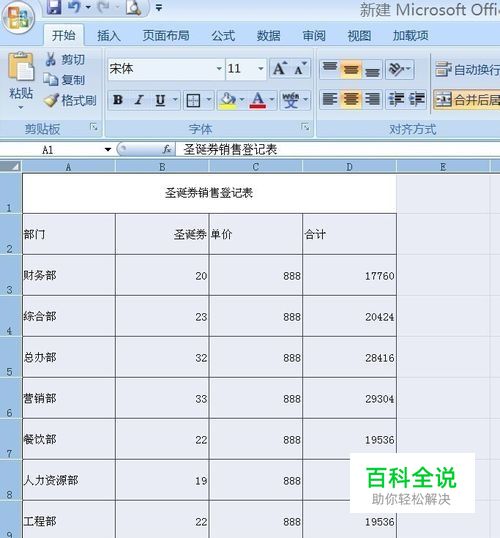Open the Quick Access Toolbar customize menu
500x538 pixels.
click(159, 8)
